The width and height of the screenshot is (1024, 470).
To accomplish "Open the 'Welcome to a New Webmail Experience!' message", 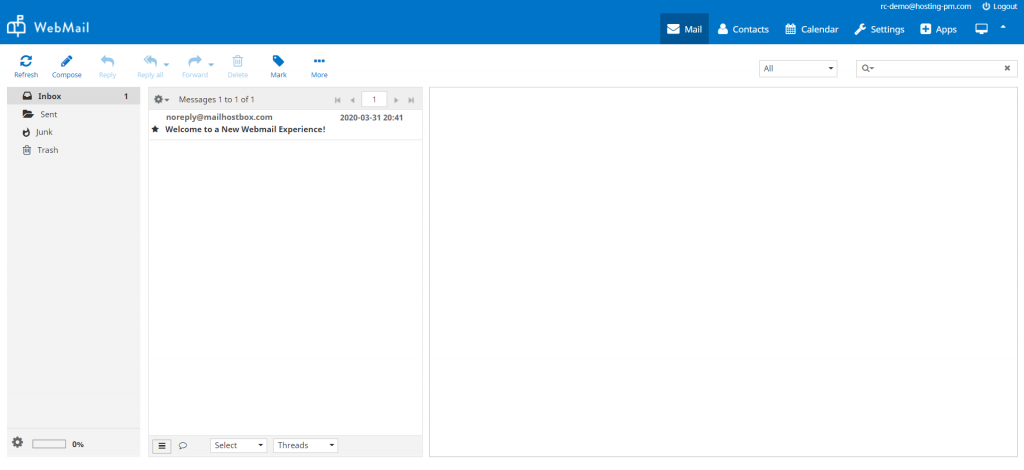I will point(245,129).
